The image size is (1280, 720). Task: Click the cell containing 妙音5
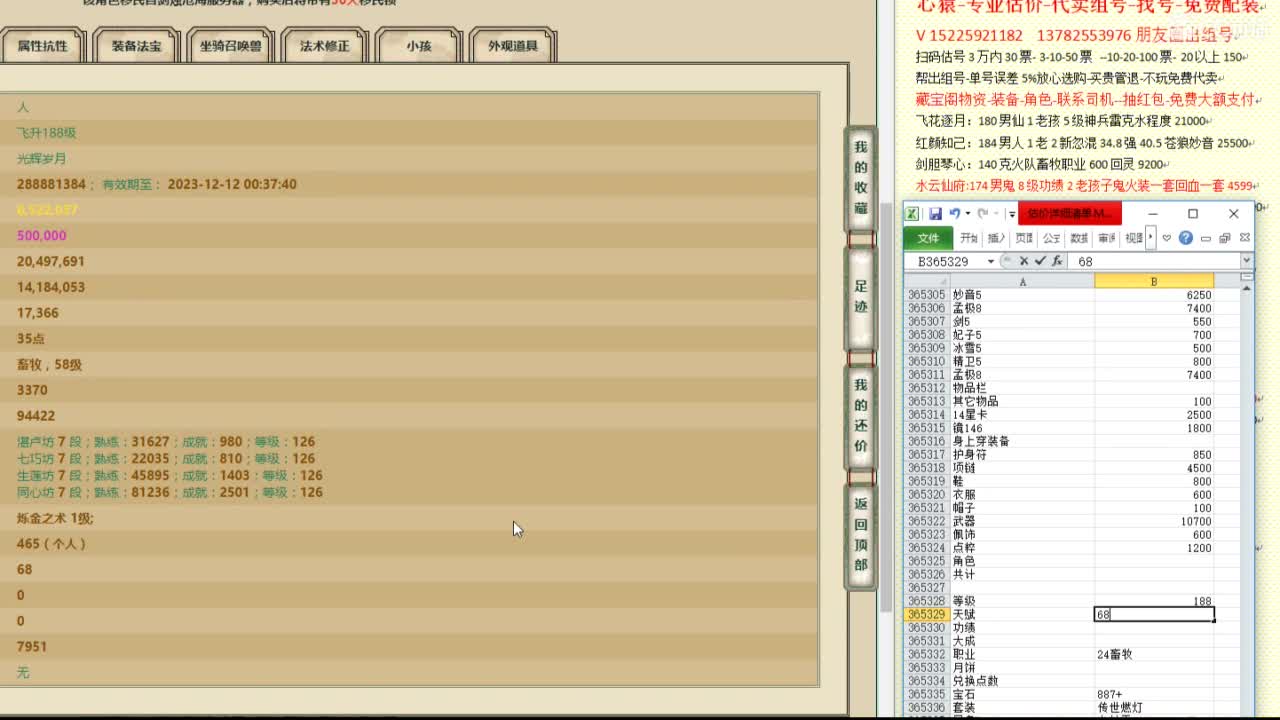coord(1022,295)
